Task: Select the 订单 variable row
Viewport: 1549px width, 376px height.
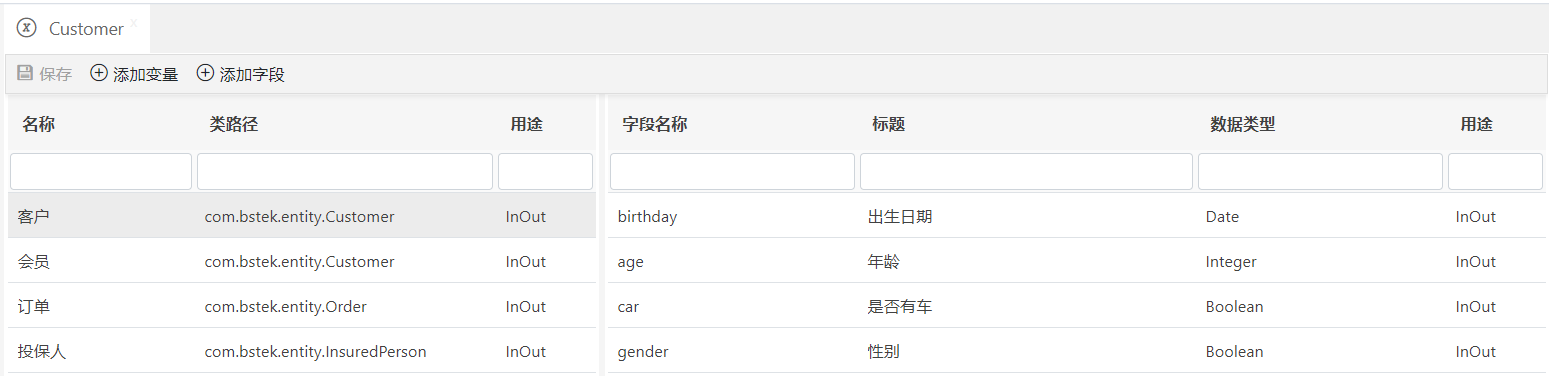Action: (302, 306)
